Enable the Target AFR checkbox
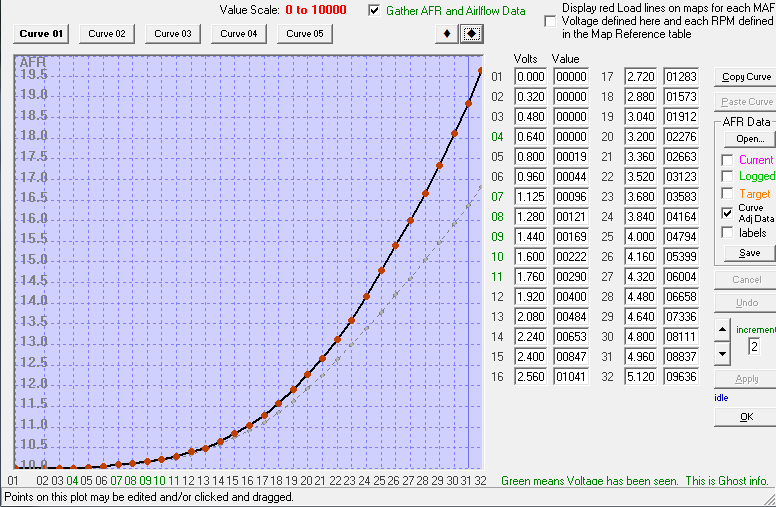This screenshot has width=776, height=507. coord(727,194)
